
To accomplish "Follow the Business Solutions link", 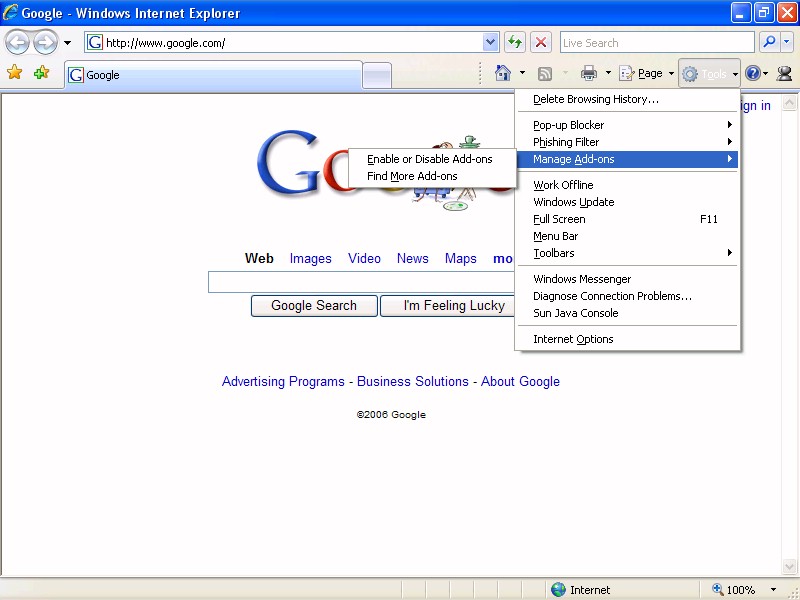I will point(413,382).
